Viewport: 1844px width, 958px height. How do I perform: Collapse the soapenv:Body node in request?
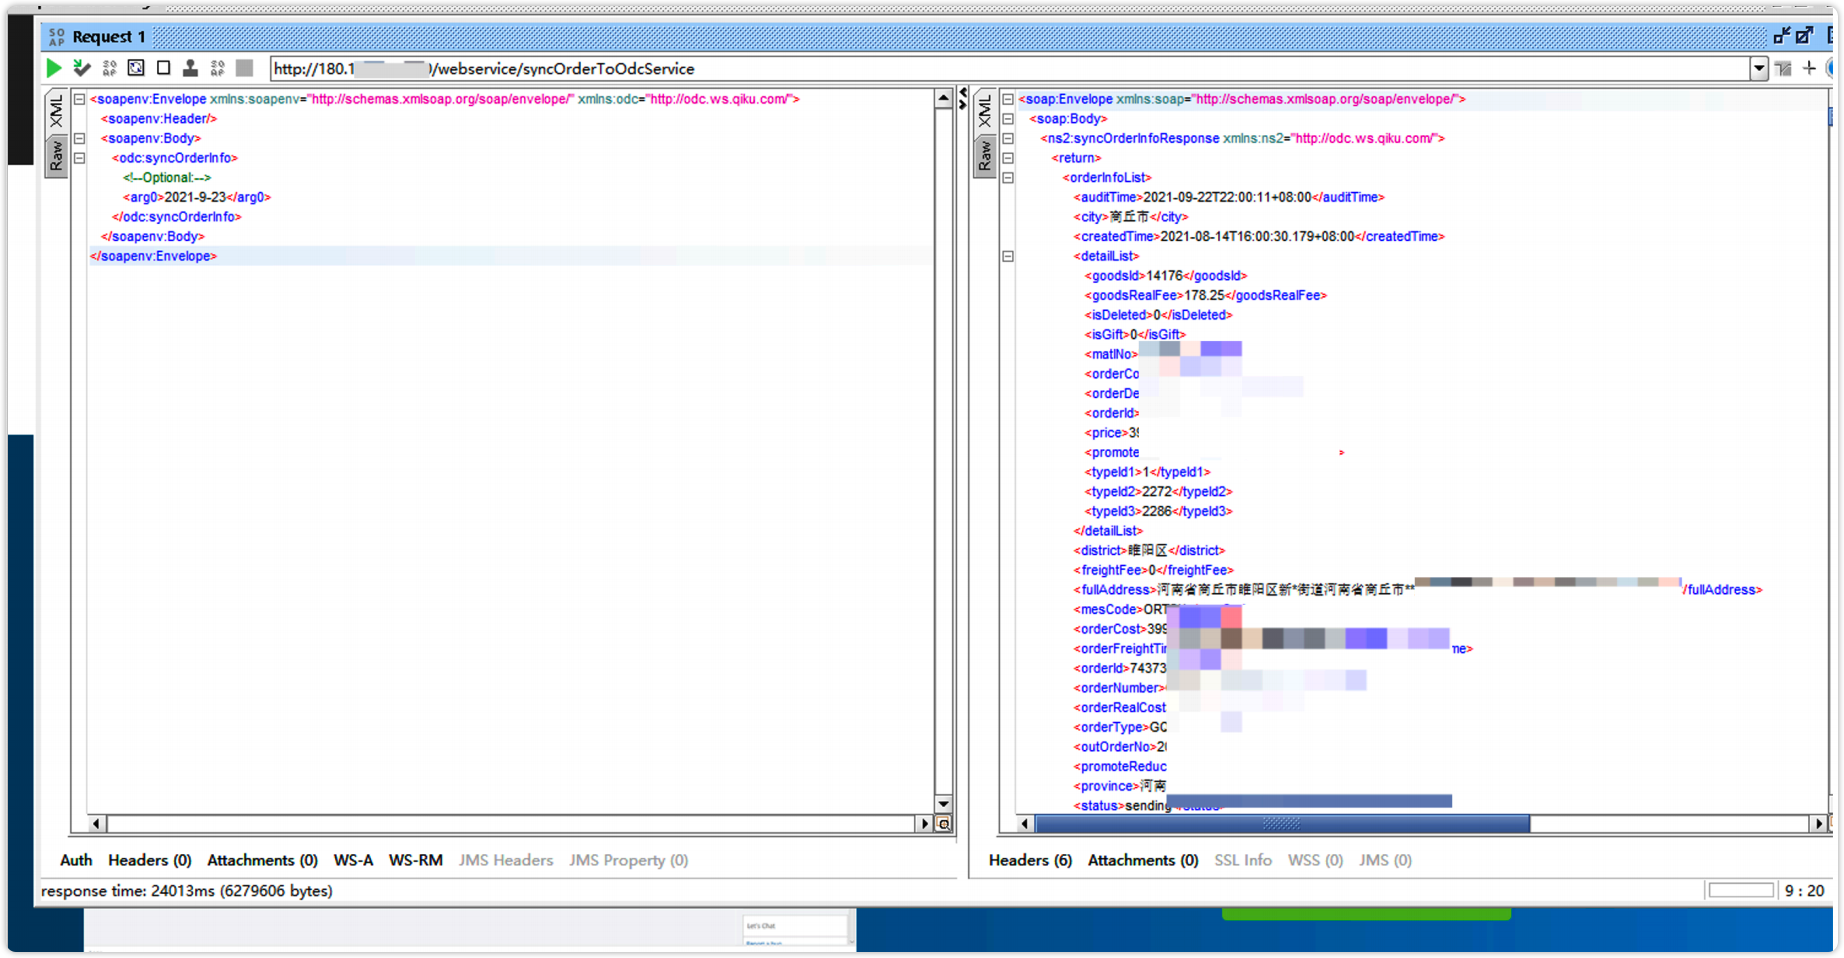(x=79, y=138)
